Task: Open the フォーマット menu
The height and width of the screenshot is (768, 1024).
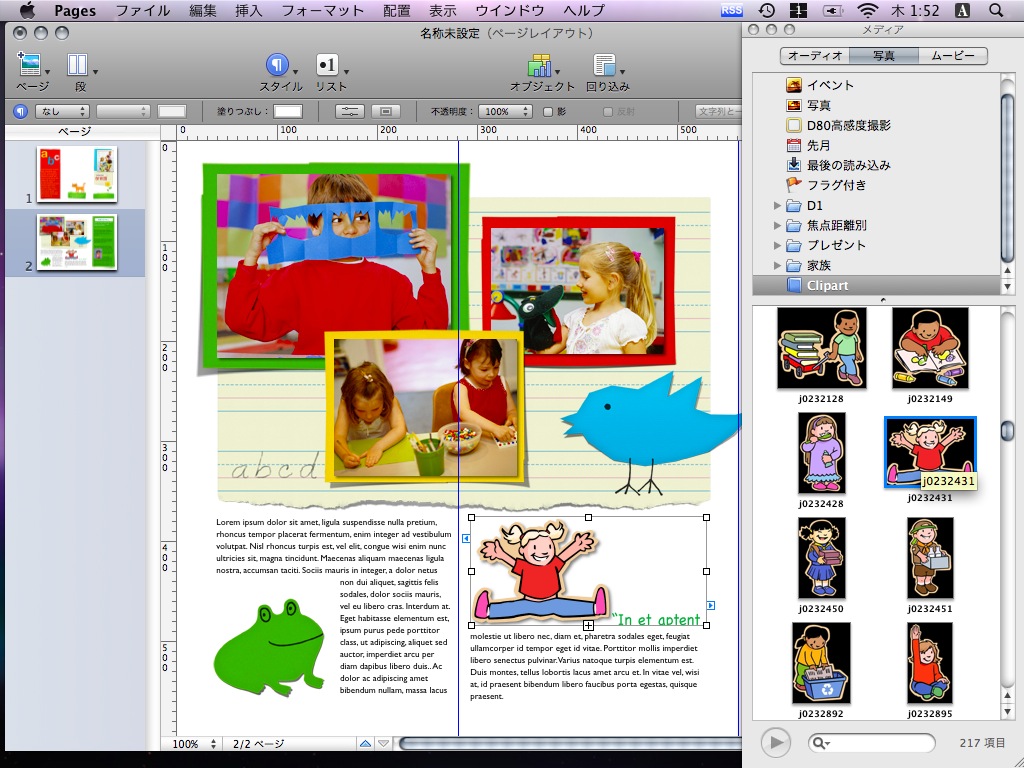Action: [x=322, y=10]
